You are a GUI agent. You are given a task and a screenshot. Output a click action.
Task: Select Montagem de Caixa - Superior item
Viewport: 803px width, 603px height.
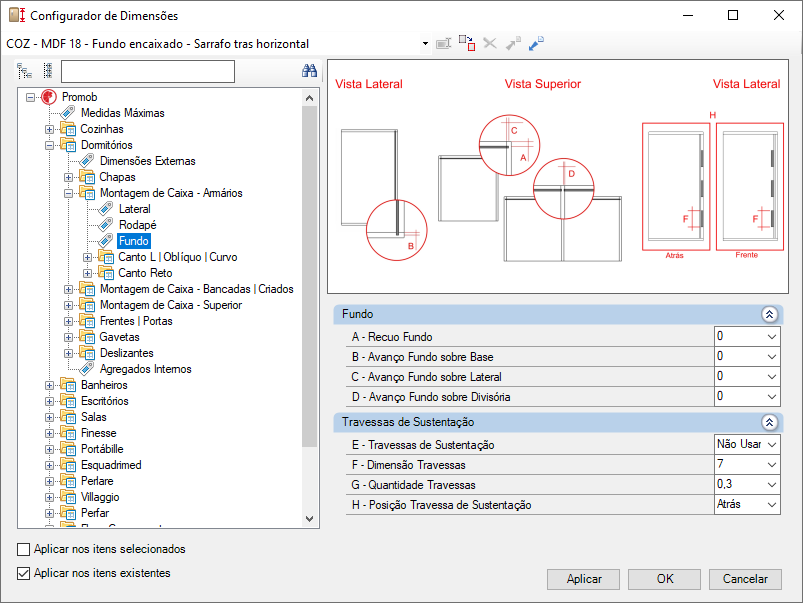point(171,305)
